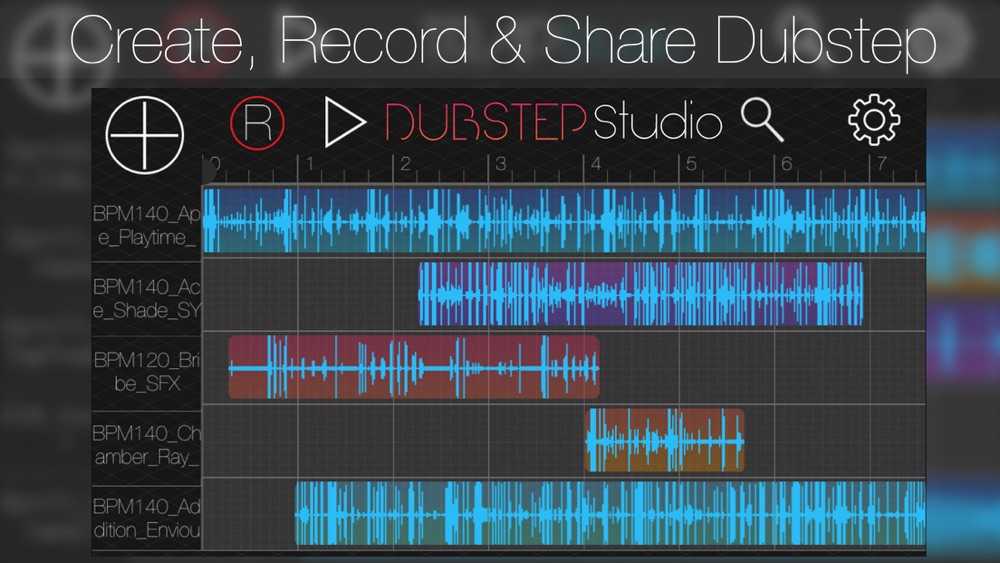This screenshot has height=563, width=1000.
Task: Select the BPM140_Ace_Shade_SY track label
Action: [148, 297]
